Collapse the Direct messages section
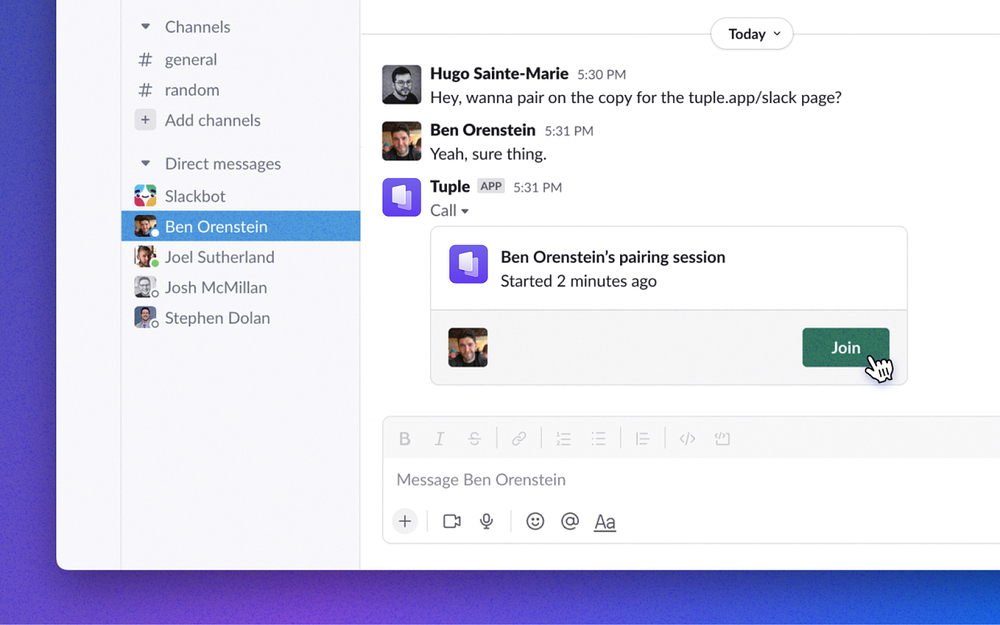The image size is (1000, 625). tap(145, 163)
